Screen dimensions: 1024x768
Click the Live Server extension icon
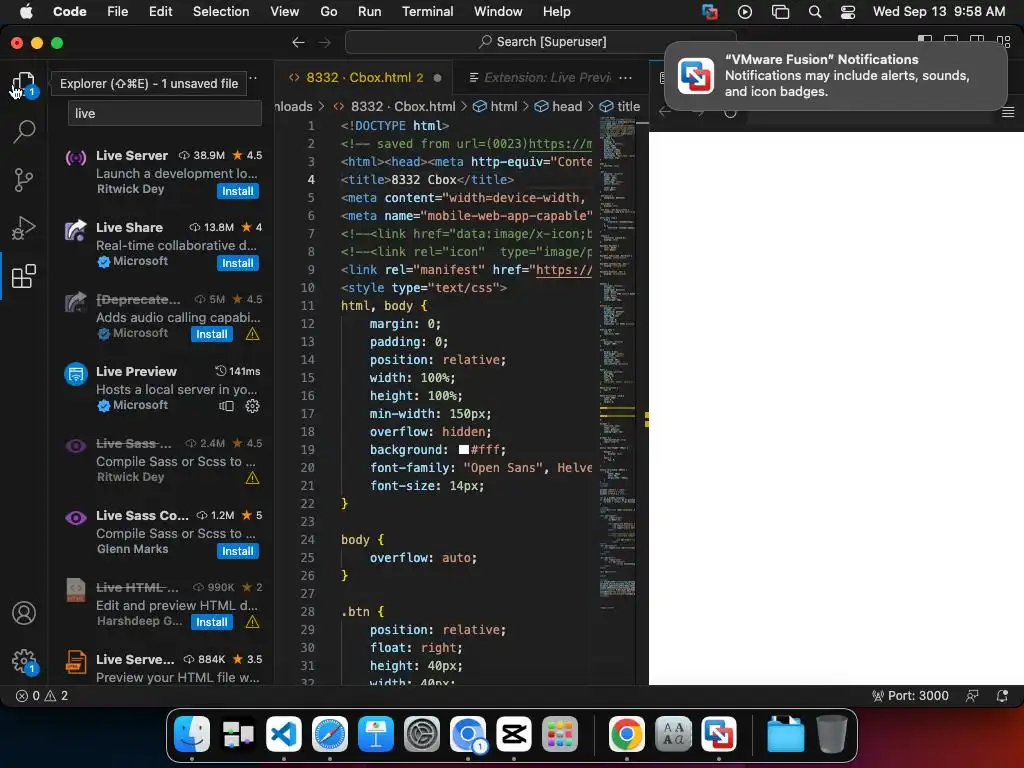(x=76, y=157)
